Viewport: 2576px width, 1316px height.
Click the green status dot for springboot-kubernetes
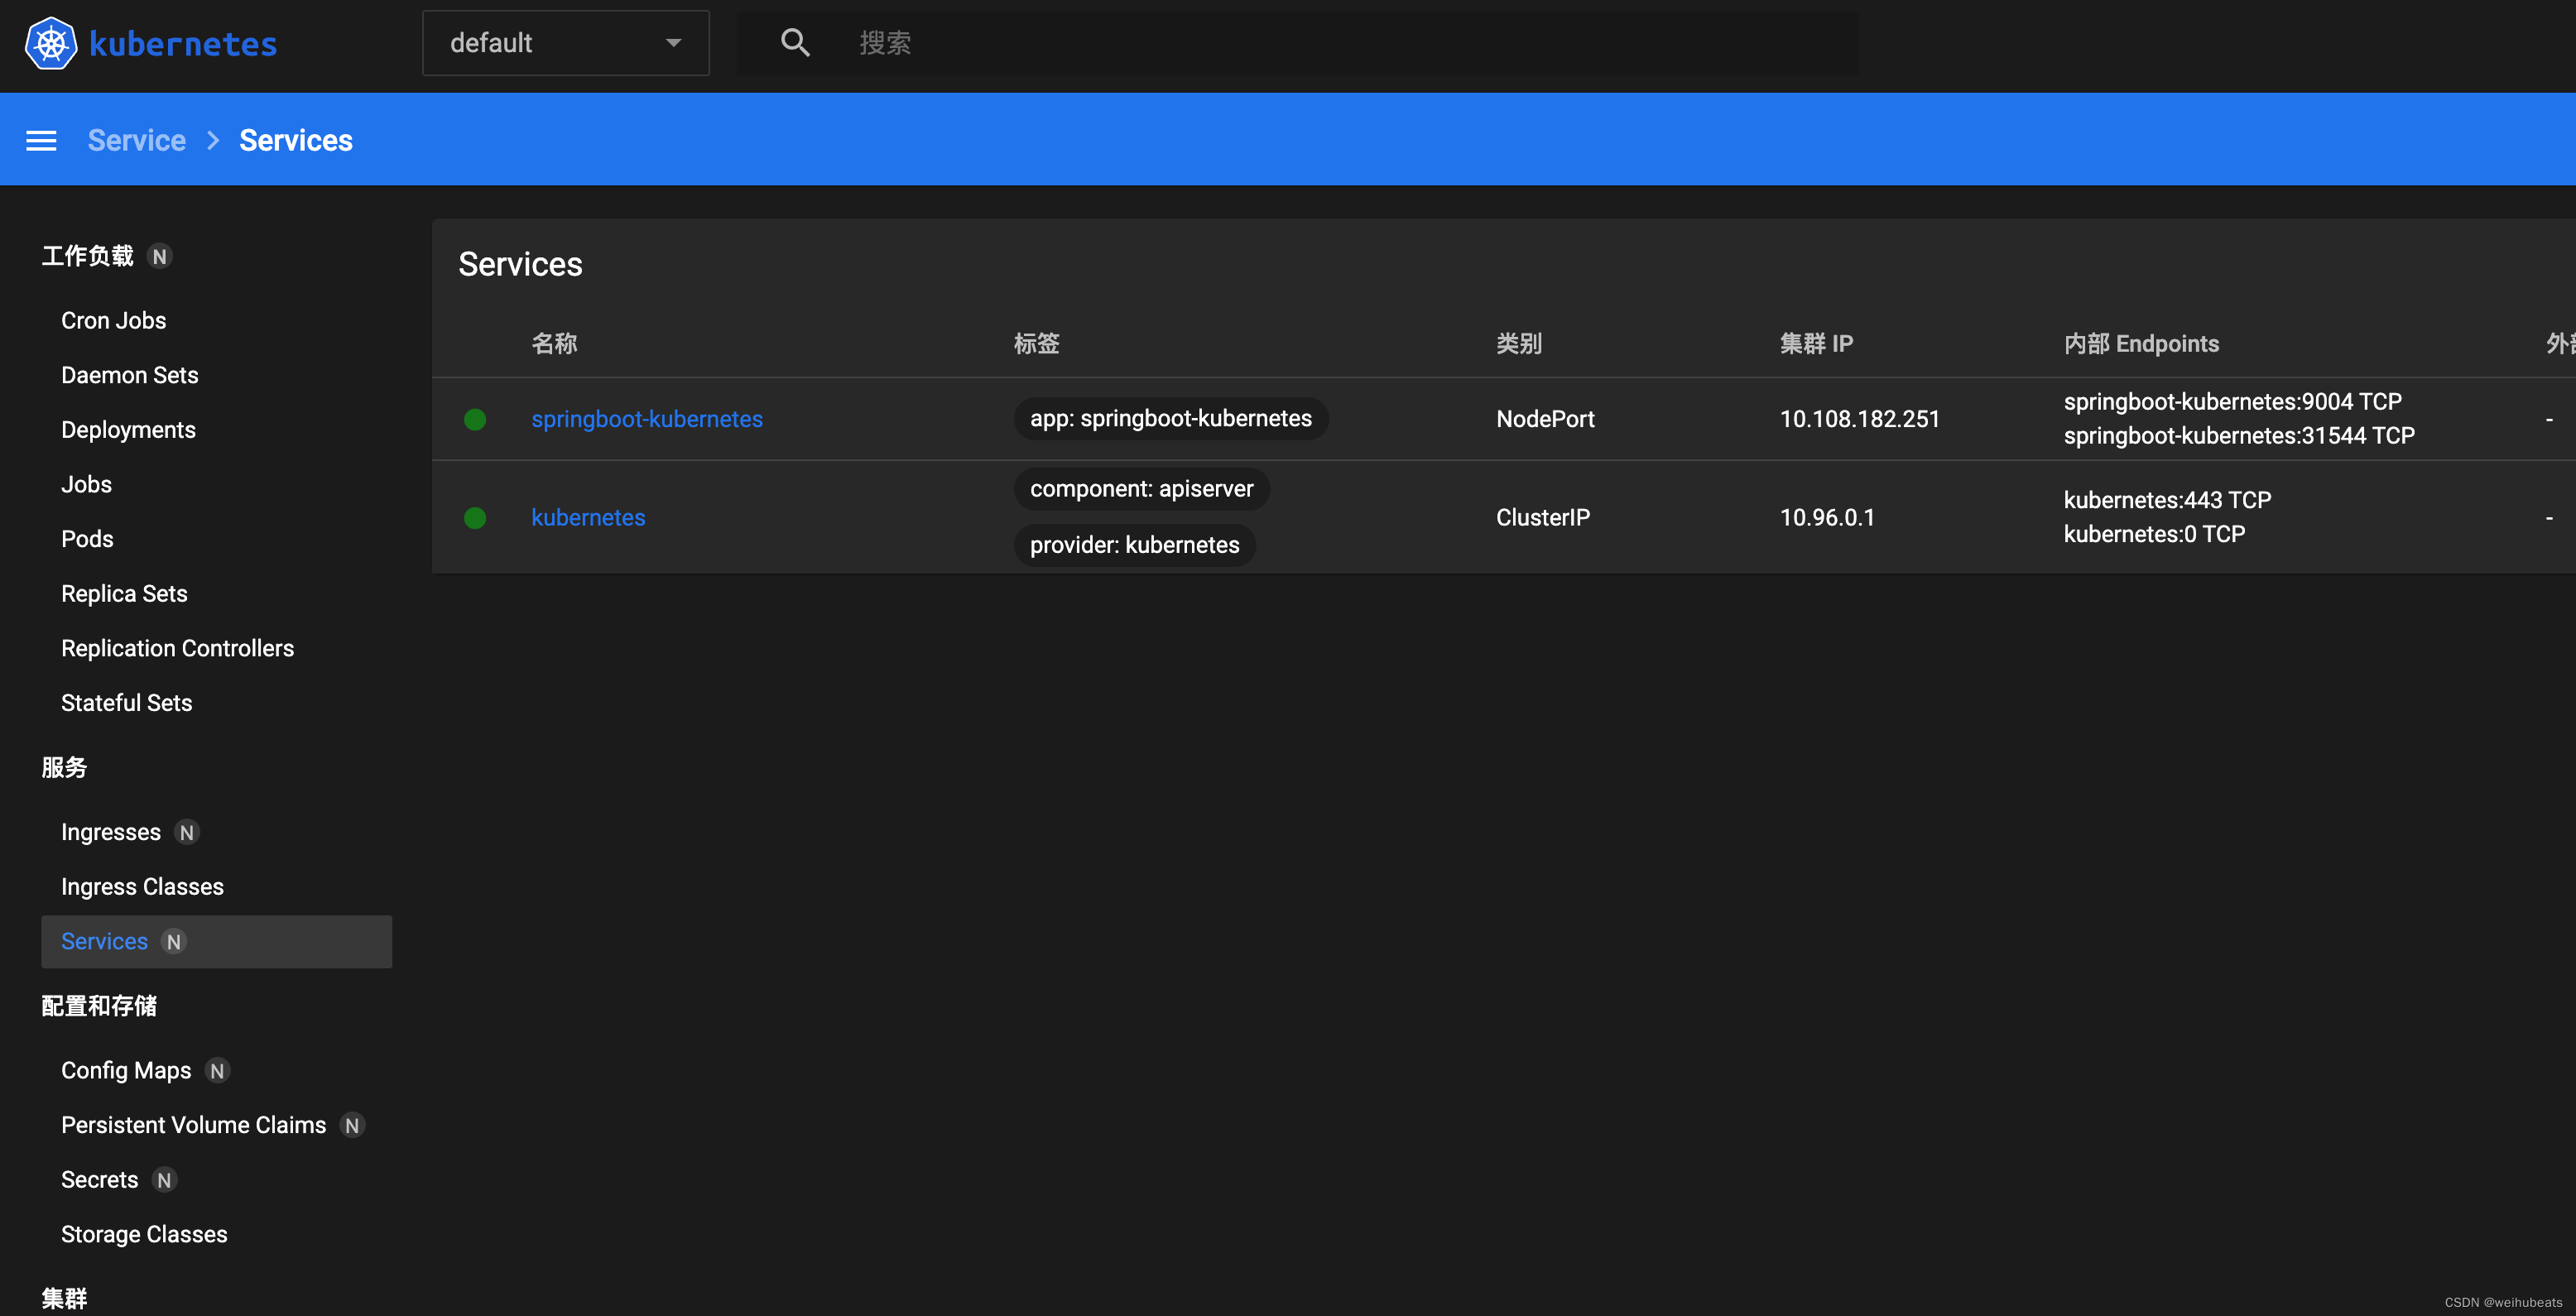click(475, 419)
